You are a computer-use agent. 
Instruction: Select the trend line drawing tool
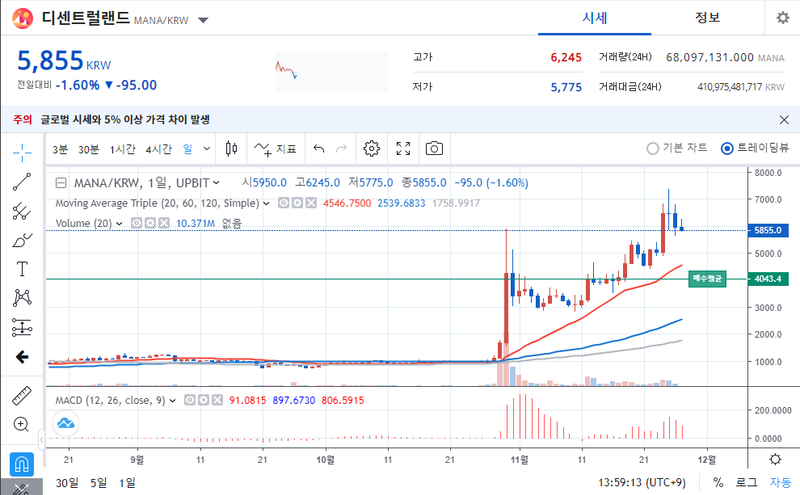tap(22, 182)
